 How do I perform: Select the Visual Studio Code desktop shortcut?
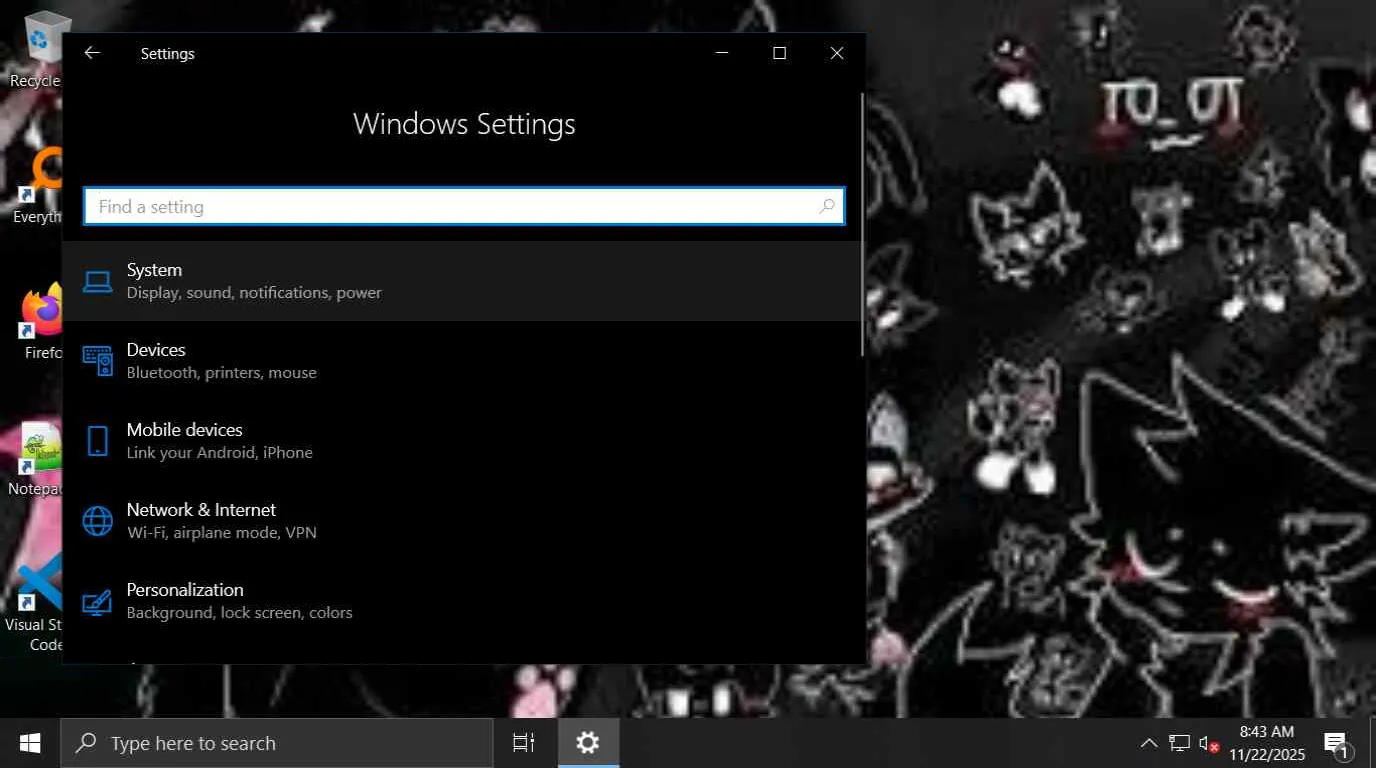34,605
